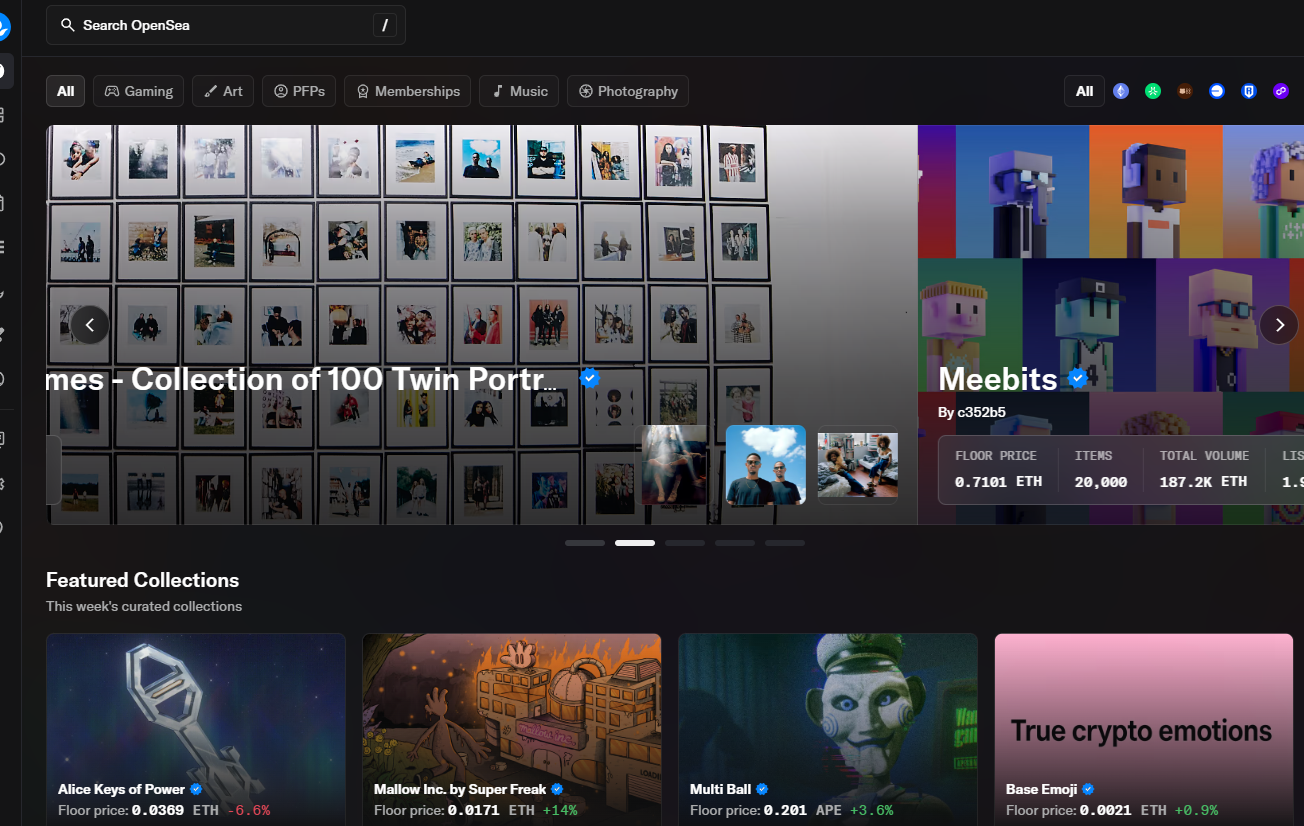Click the -6.6% change on Alice Keys

pyautogui.click(x=247, y=810)
